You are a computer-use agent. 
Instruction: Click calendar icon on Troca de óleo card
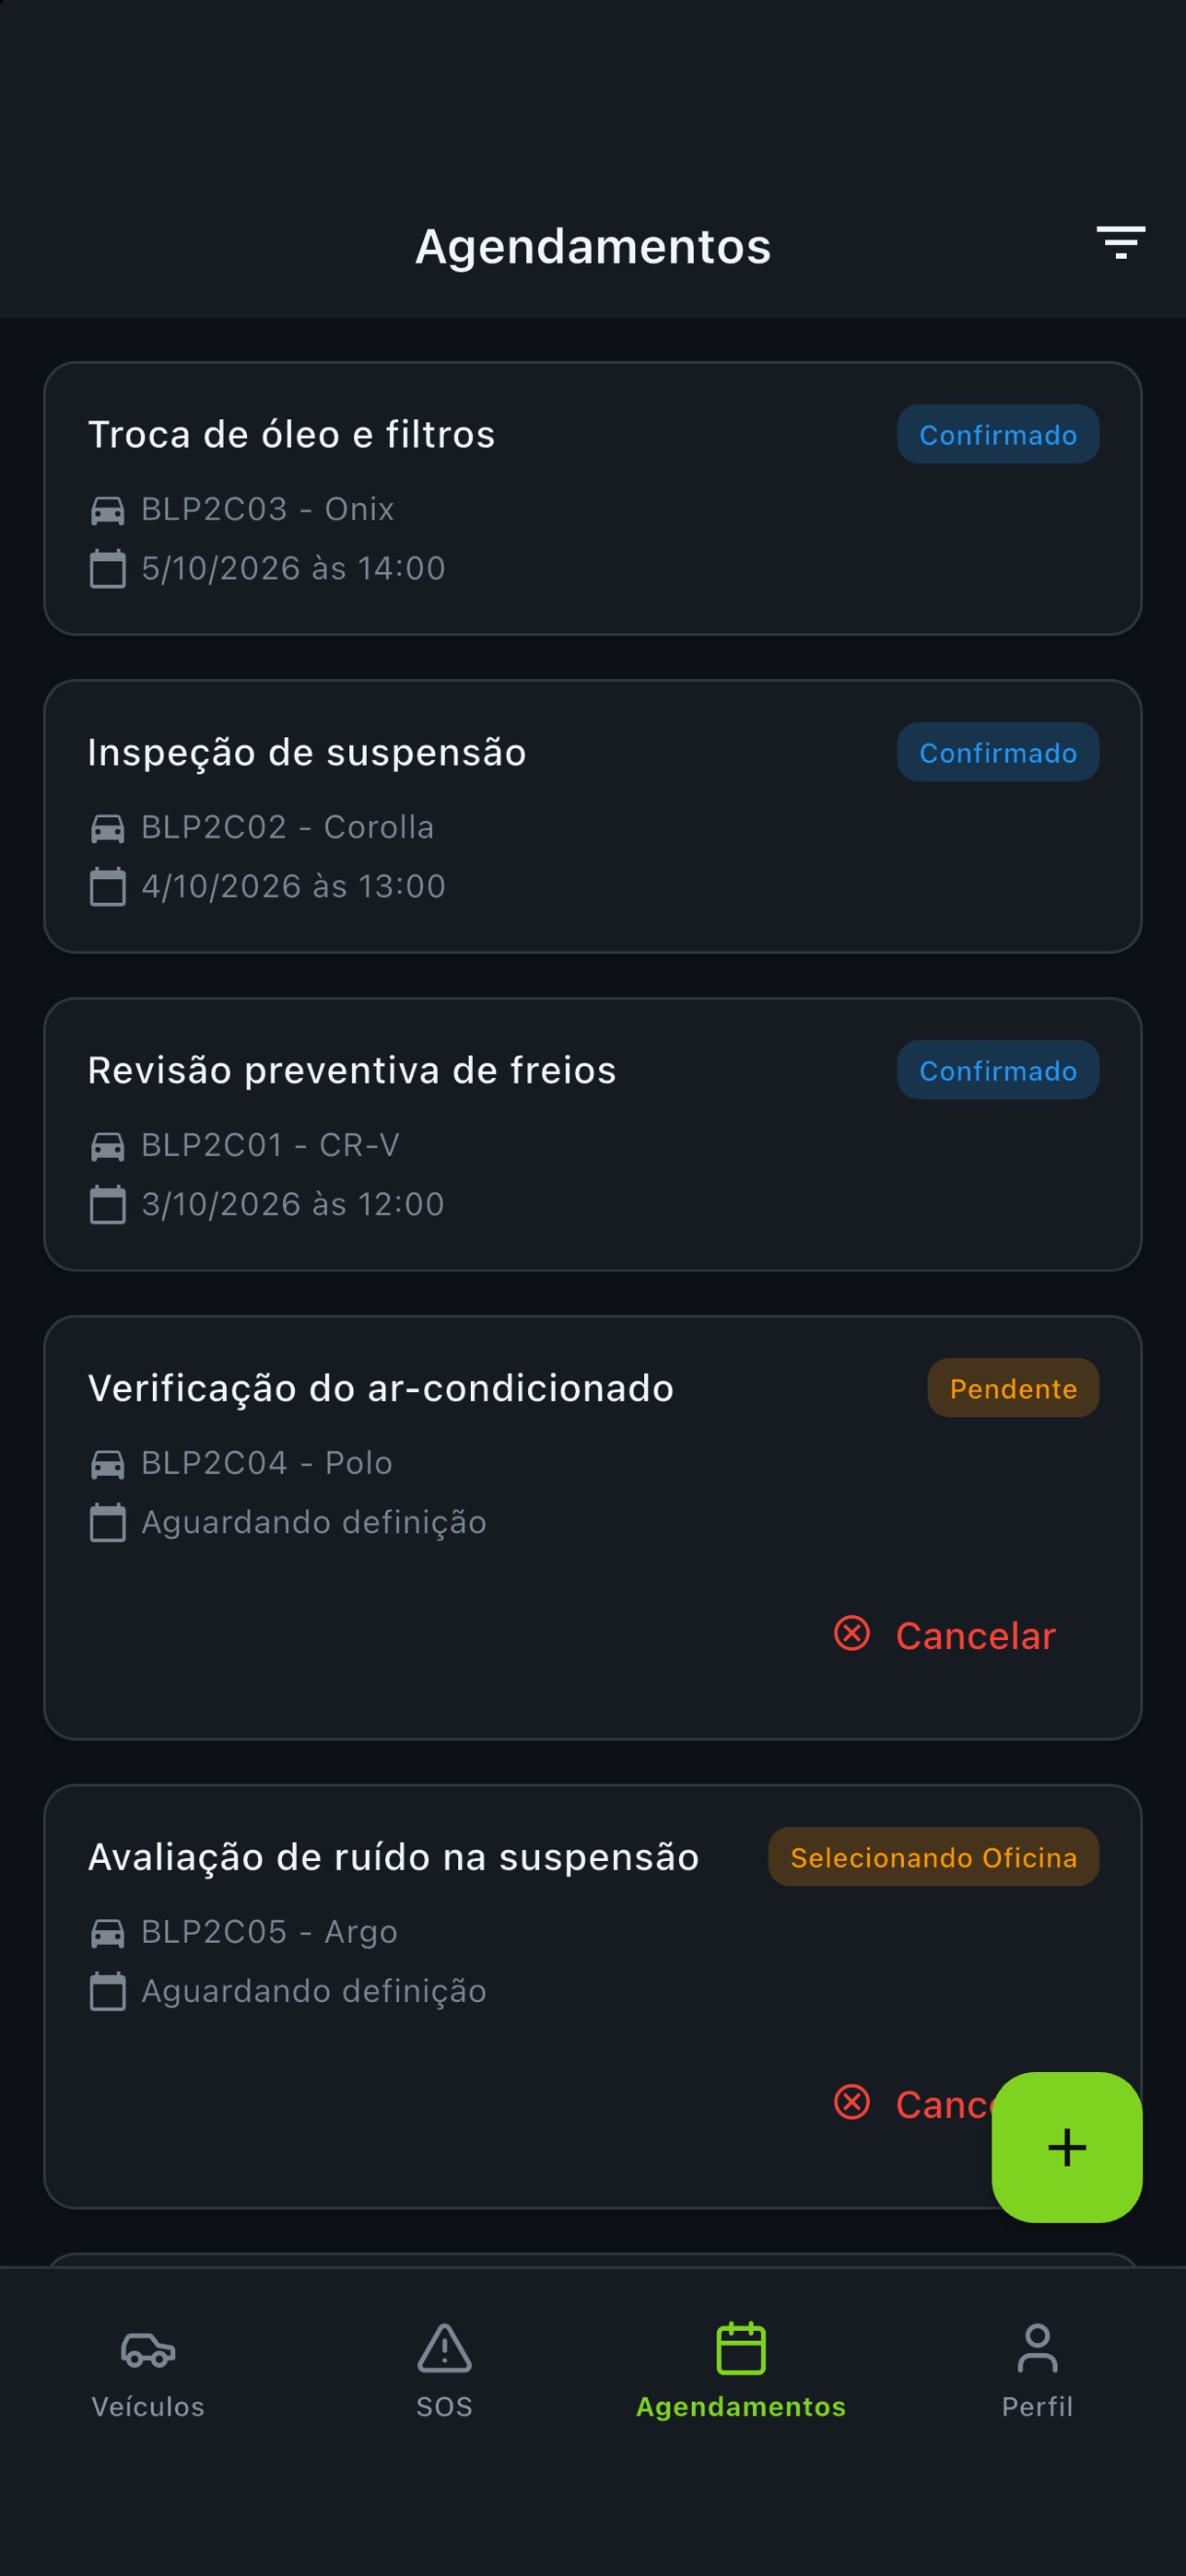[x=108, y=568]
